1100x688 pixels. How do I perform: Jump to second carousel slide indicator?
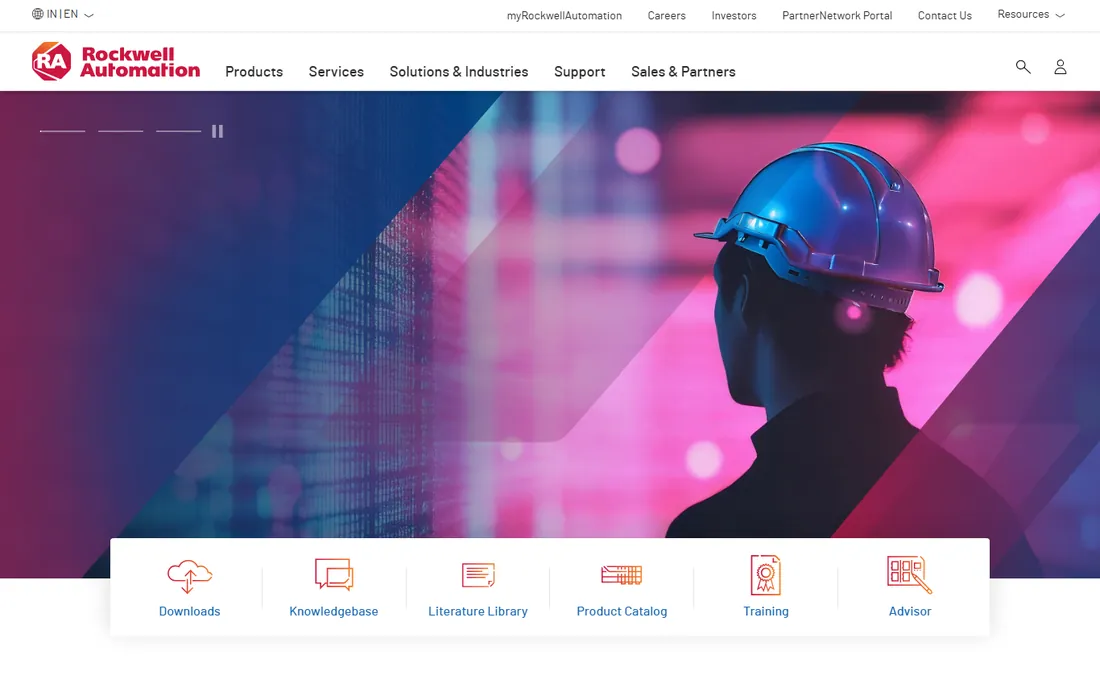coord(121,131)
